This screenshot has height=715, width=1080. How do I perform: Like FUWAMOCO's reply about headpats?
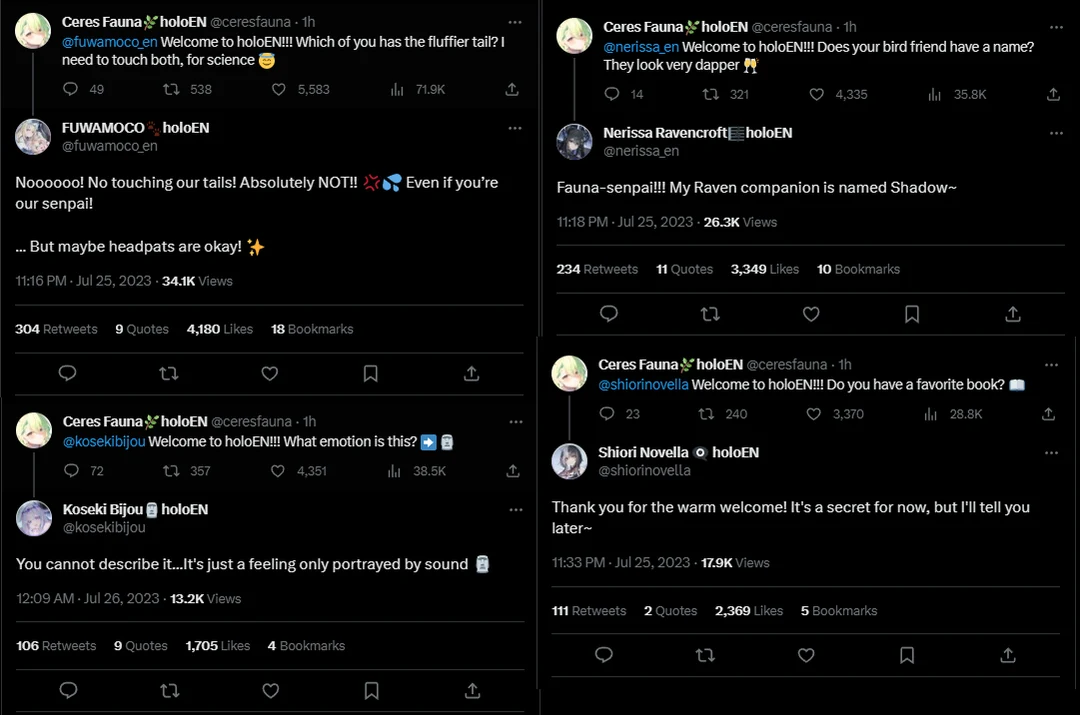[x=269, y=373]
